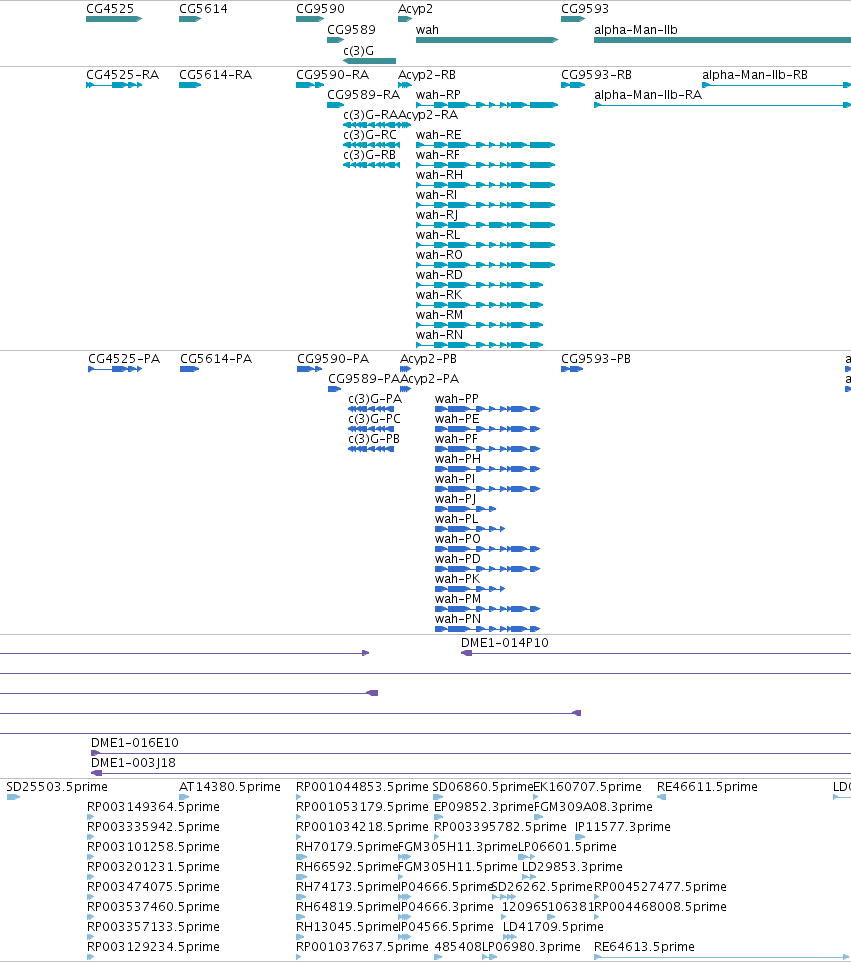This screenshot has height=962, width=851.
Task: Click transcript wah-RN label
Action: tap(439, 335)
